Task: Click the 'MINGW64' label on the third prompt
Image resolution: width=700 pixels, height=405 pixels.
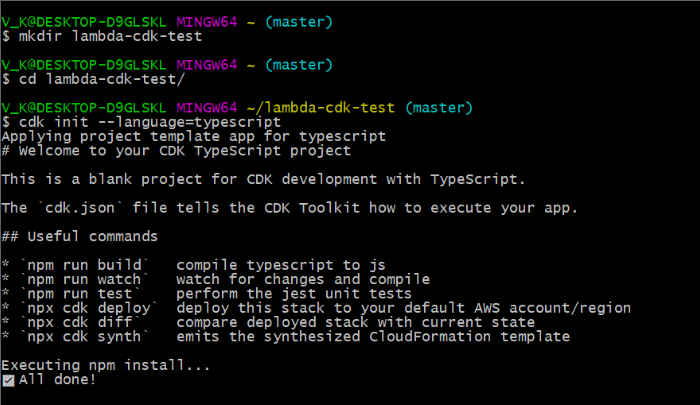Action: pyautogui.click(x=207, y=108)
